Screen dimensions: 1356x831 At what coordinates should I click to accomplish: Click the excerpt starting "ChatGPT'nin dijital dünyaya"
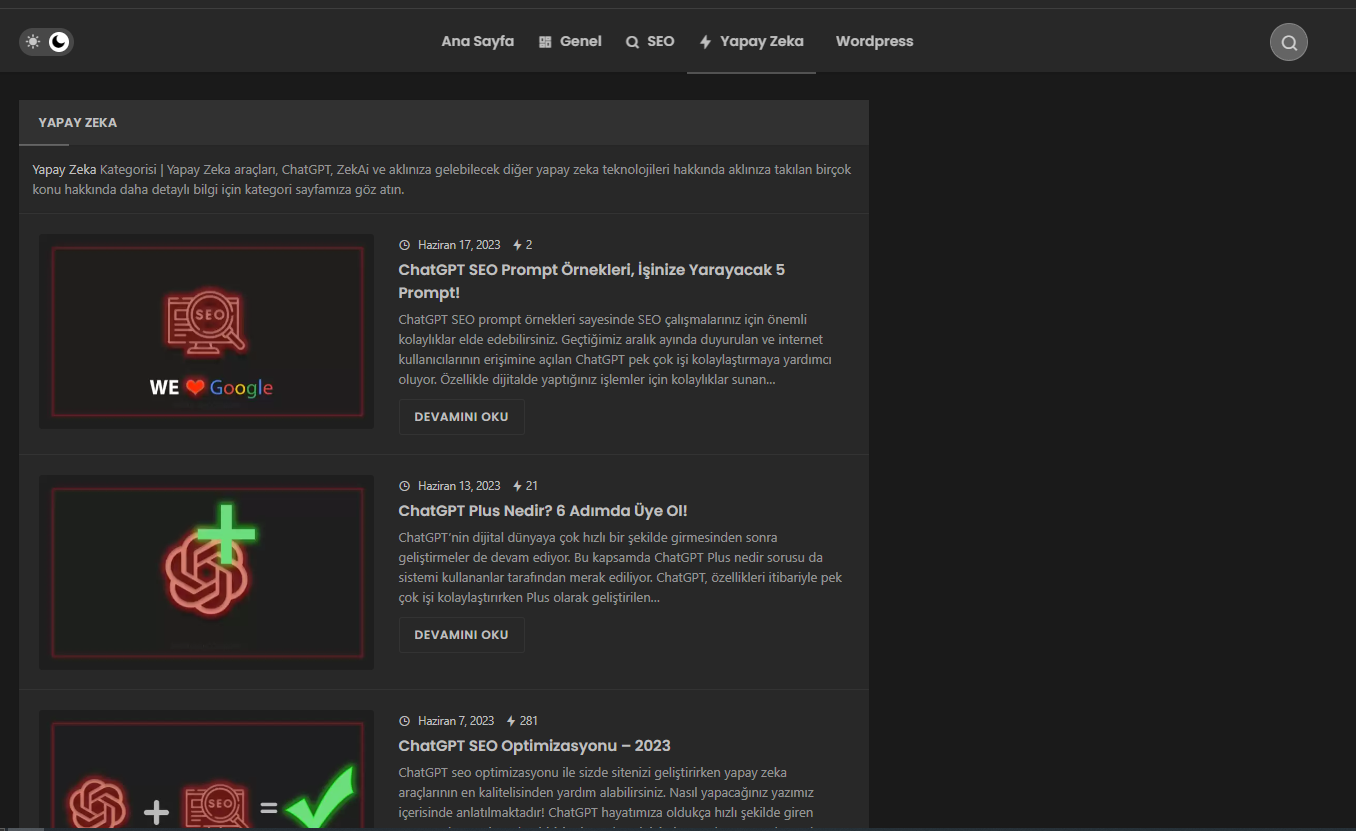click(x=620, y=568)
